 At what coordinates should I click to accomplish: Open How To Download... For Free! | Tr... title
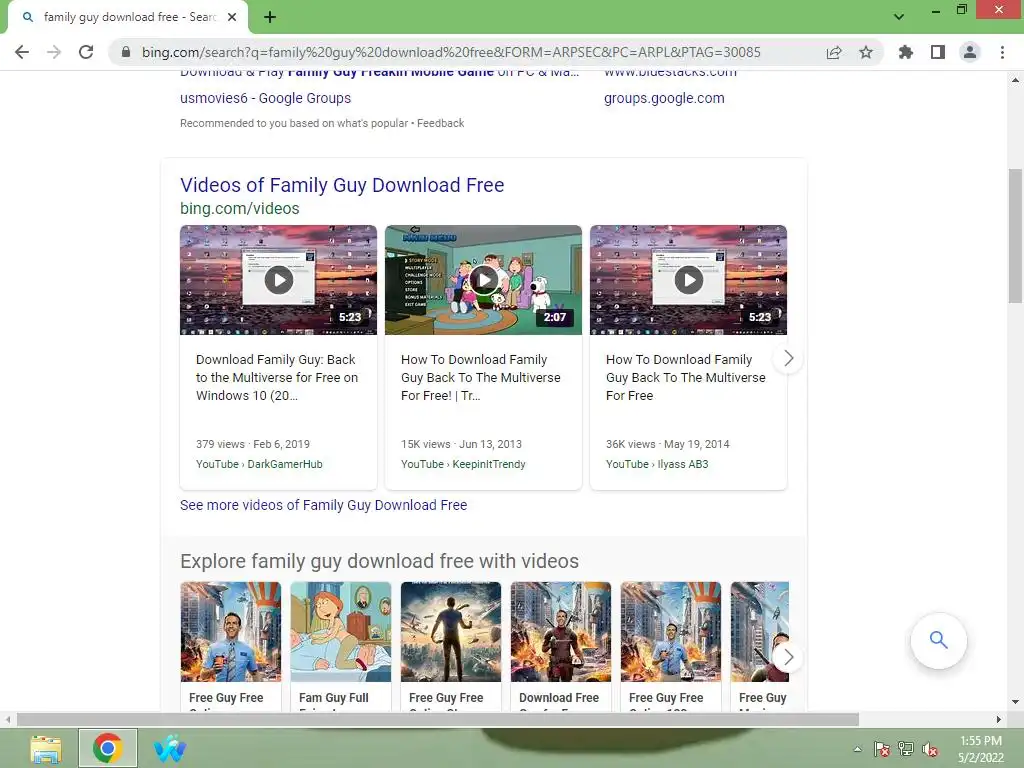click(481, 377)
